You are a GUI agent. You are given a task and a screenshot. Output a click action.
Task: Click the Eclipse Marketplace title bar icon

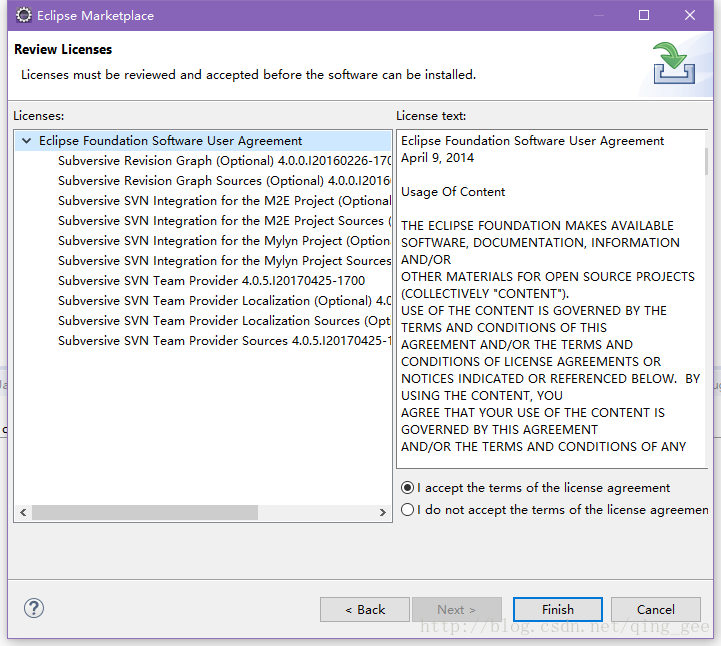pos(24,15)
